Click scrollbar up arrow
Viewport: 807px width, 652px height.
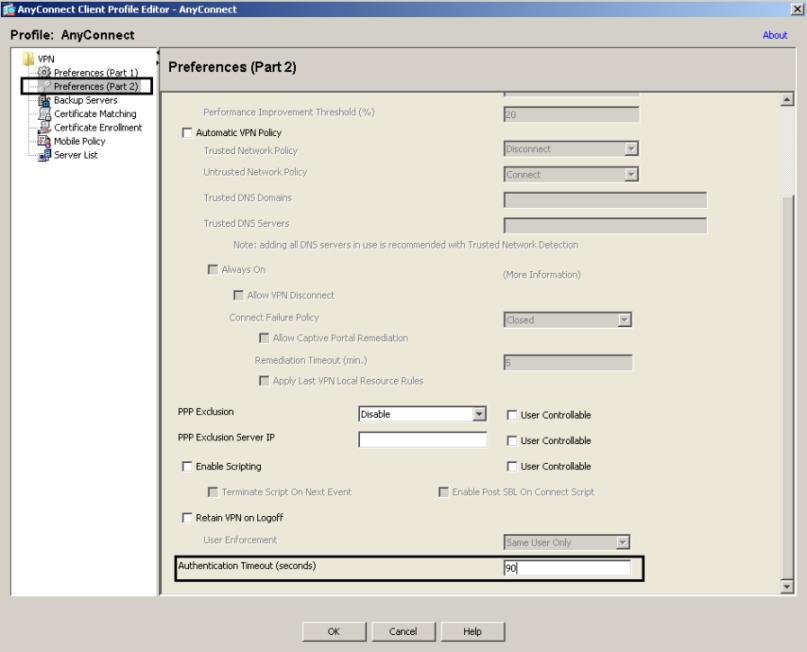787,100
